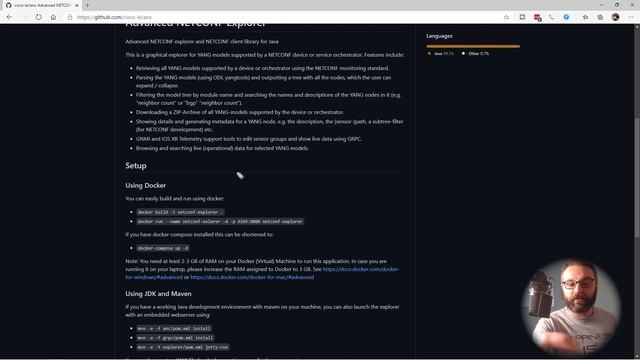
Task: Click the mvn grpc/pom.xml install code
Action: click(175, 338)
